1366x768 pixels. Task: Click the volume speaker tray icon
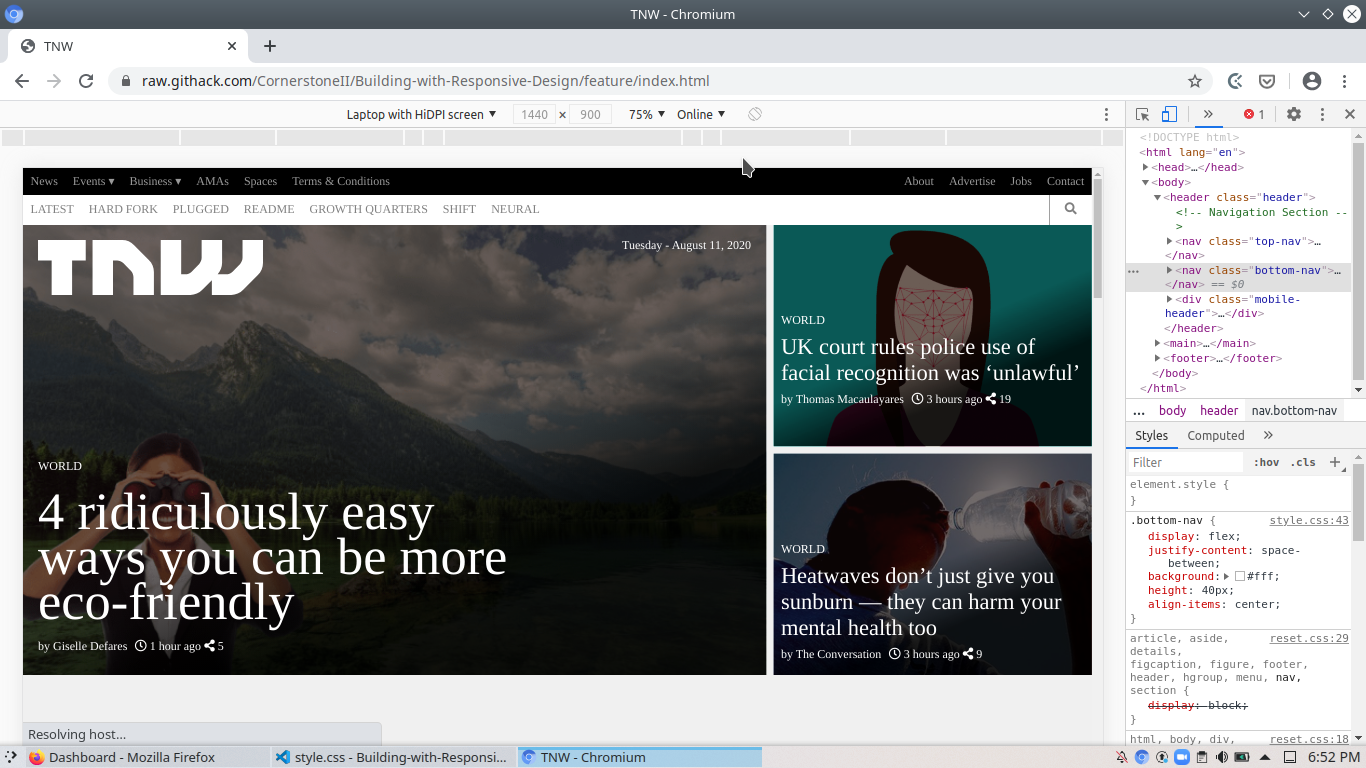coord(1221,757)
